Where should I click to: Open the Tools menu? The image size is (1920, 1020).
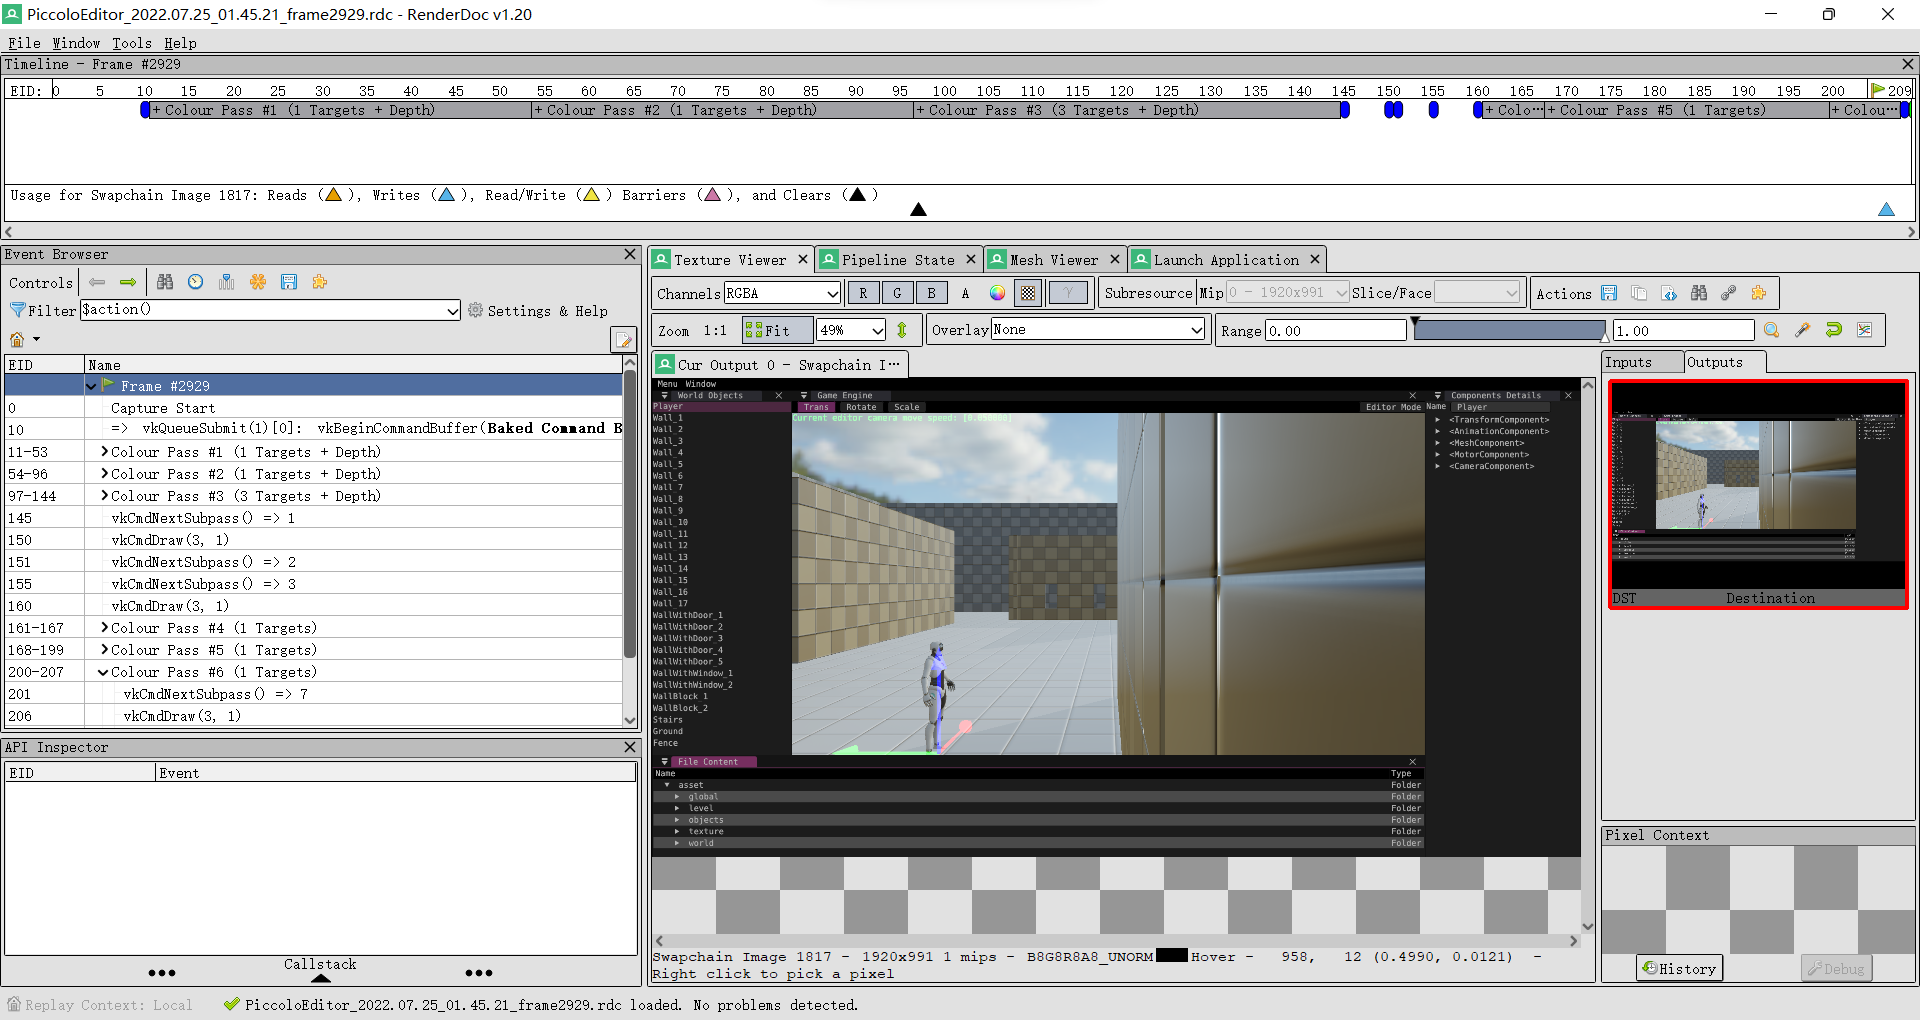(x=131, y=43)
